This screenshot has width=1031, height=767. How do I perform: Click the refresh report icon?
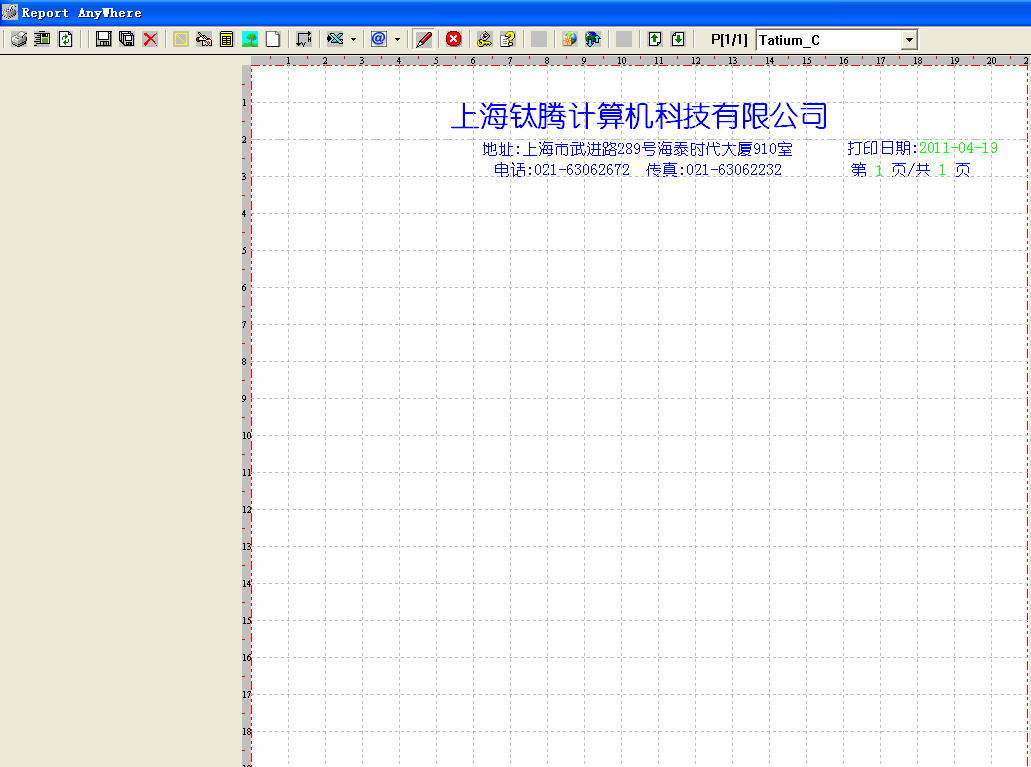click(65, 39)
